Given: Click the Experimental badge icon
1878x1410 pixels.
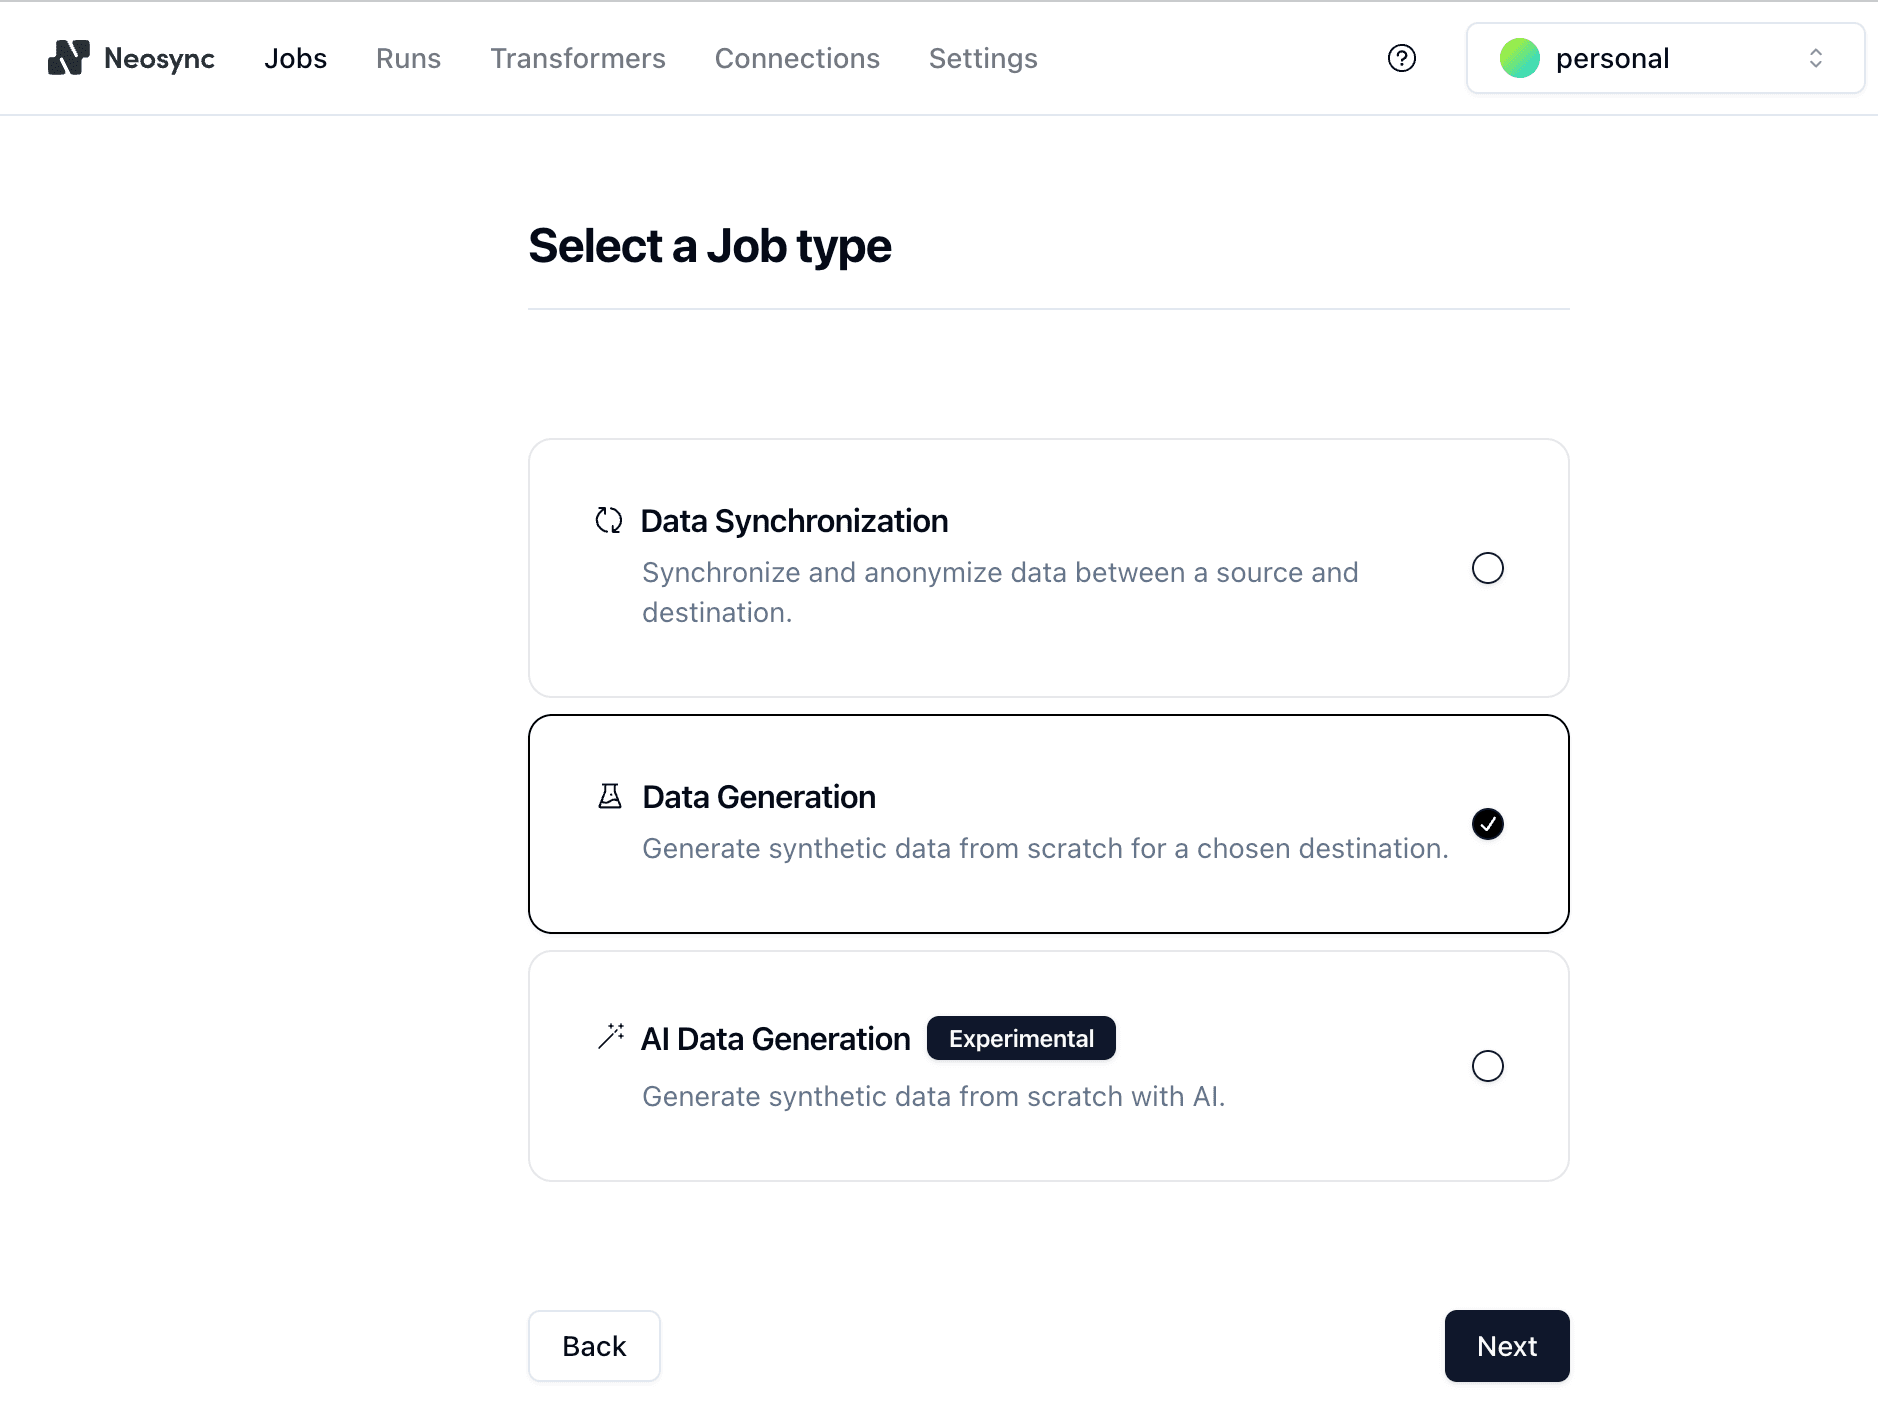Looking at the screenshot, I should pos(1021,1038).
